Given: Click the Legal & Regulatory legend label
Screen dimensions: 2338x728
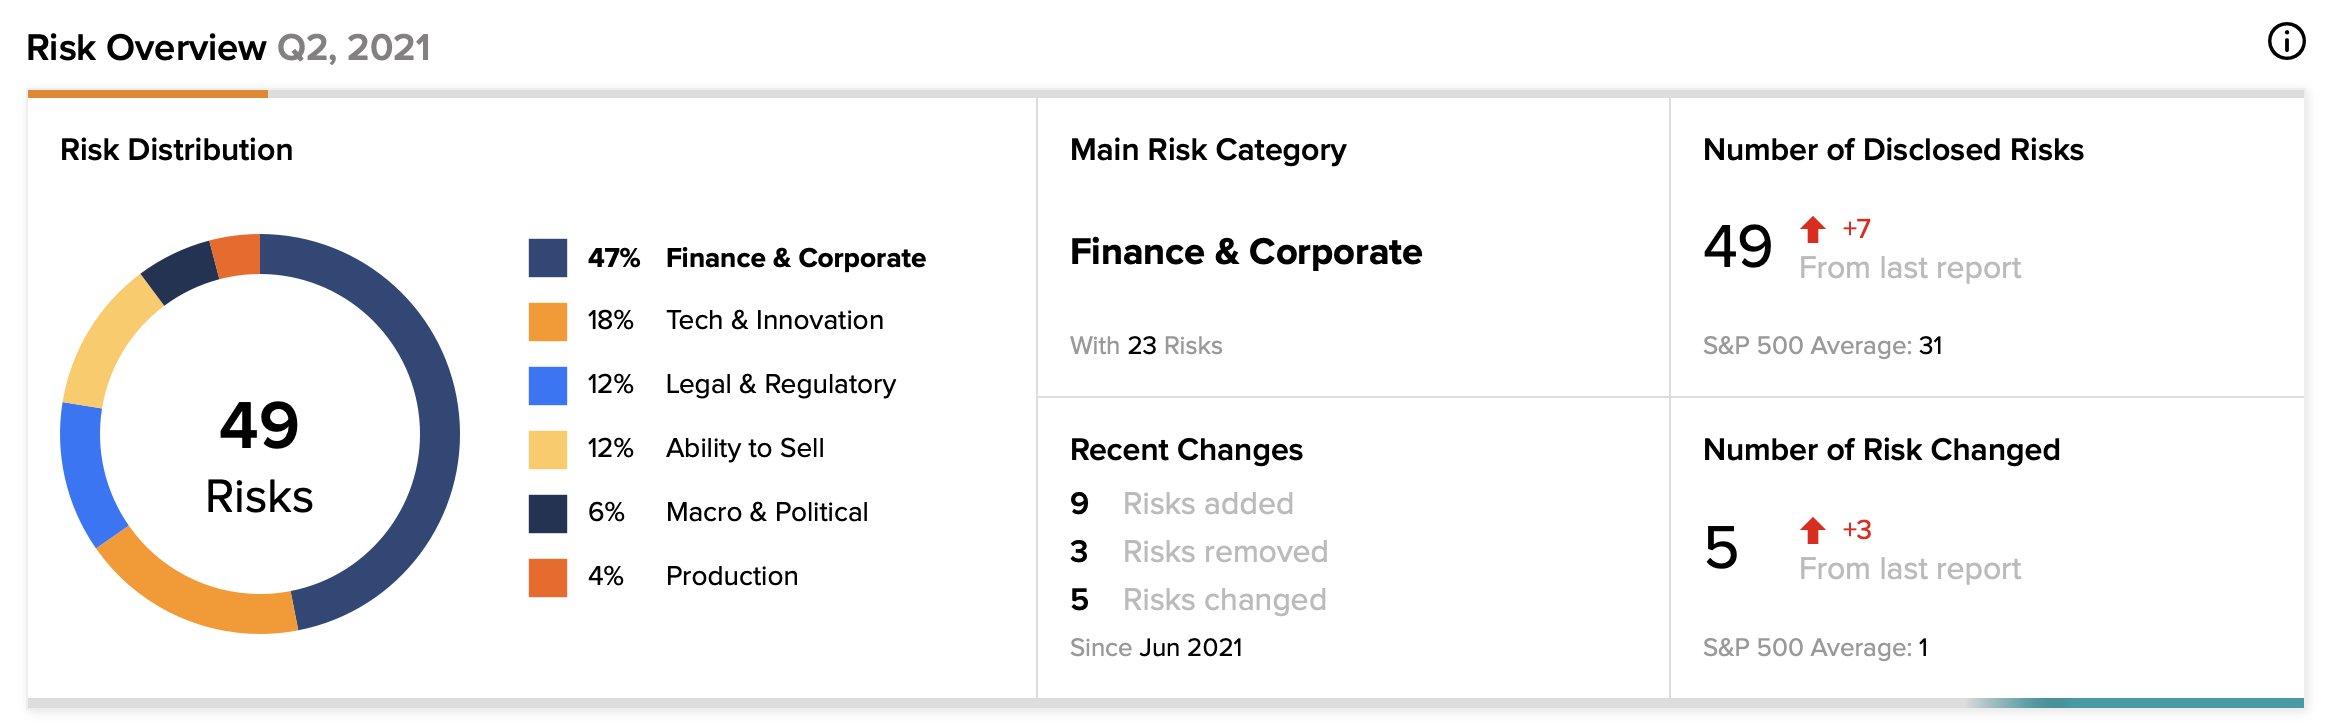Looking at the screenshot, I should click(x=781, y=385).
